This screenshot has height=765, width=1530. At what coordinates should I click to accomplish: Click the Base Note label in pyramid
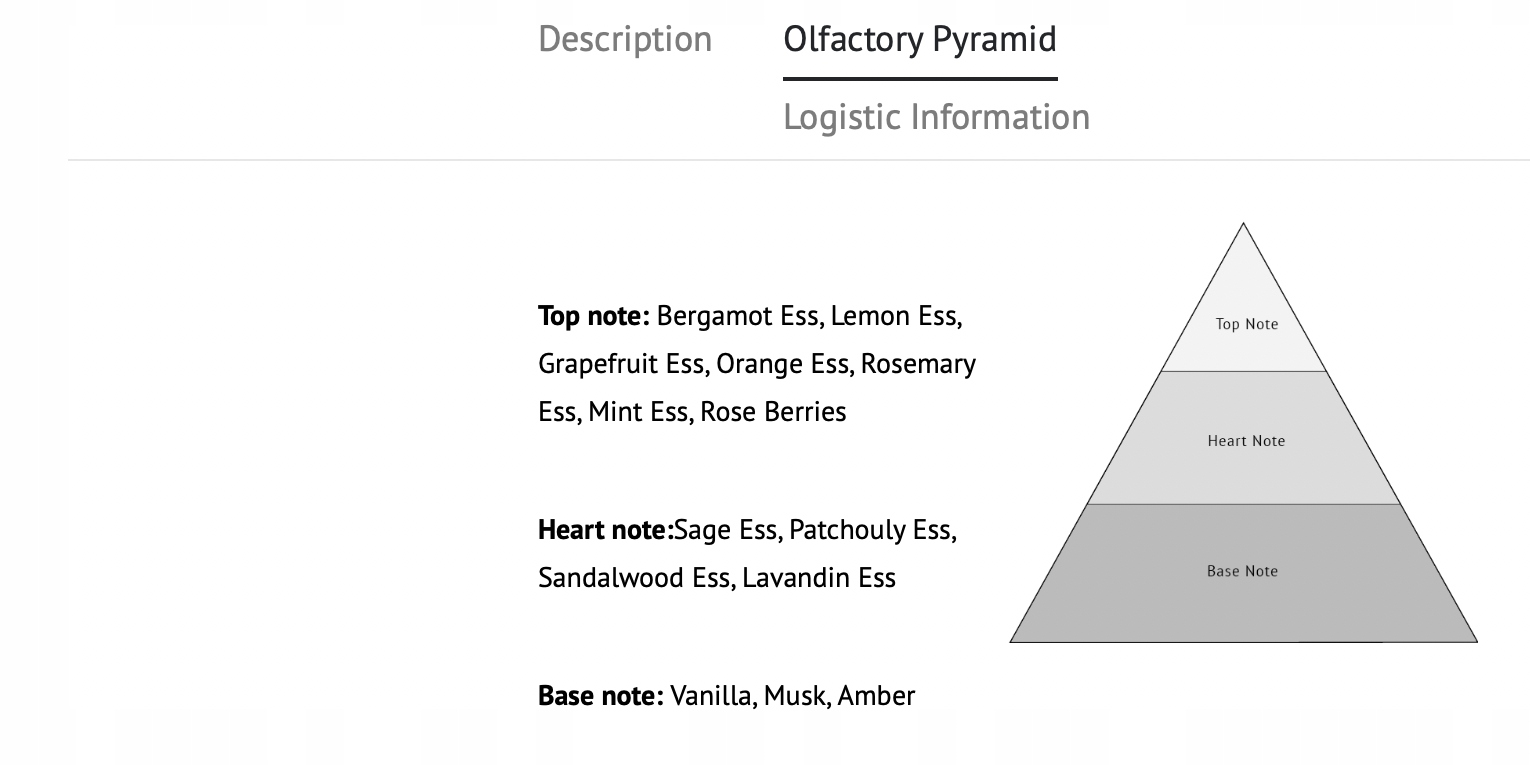pos(1242,571)
